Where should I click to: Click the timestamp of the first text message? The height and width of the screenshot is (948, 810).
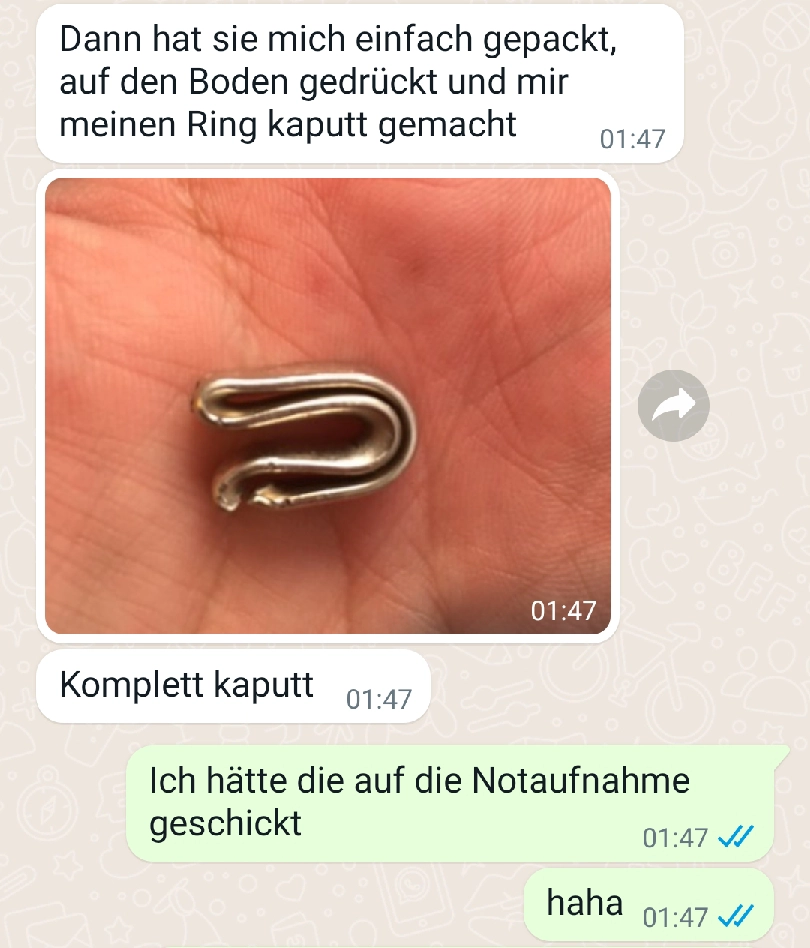click(x=632, y=139)
